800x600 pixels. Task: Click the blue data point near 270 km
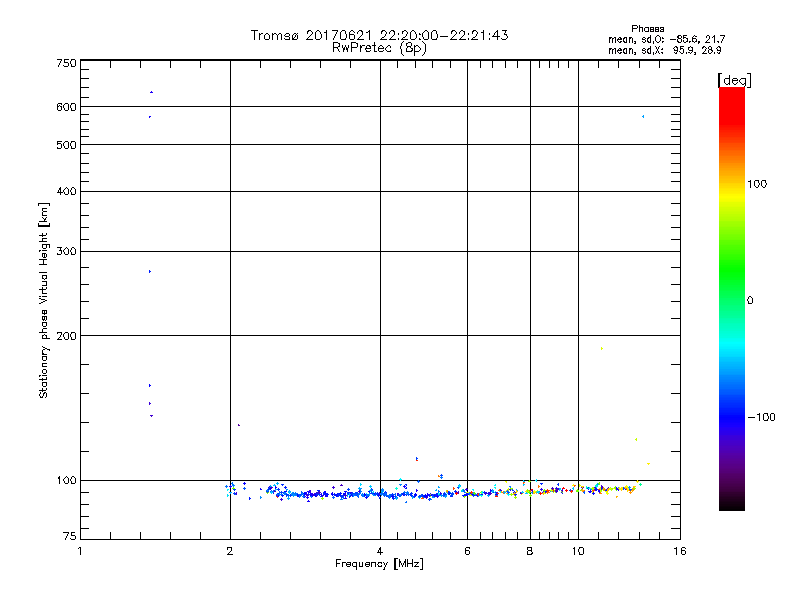click(x=150, y=271)
